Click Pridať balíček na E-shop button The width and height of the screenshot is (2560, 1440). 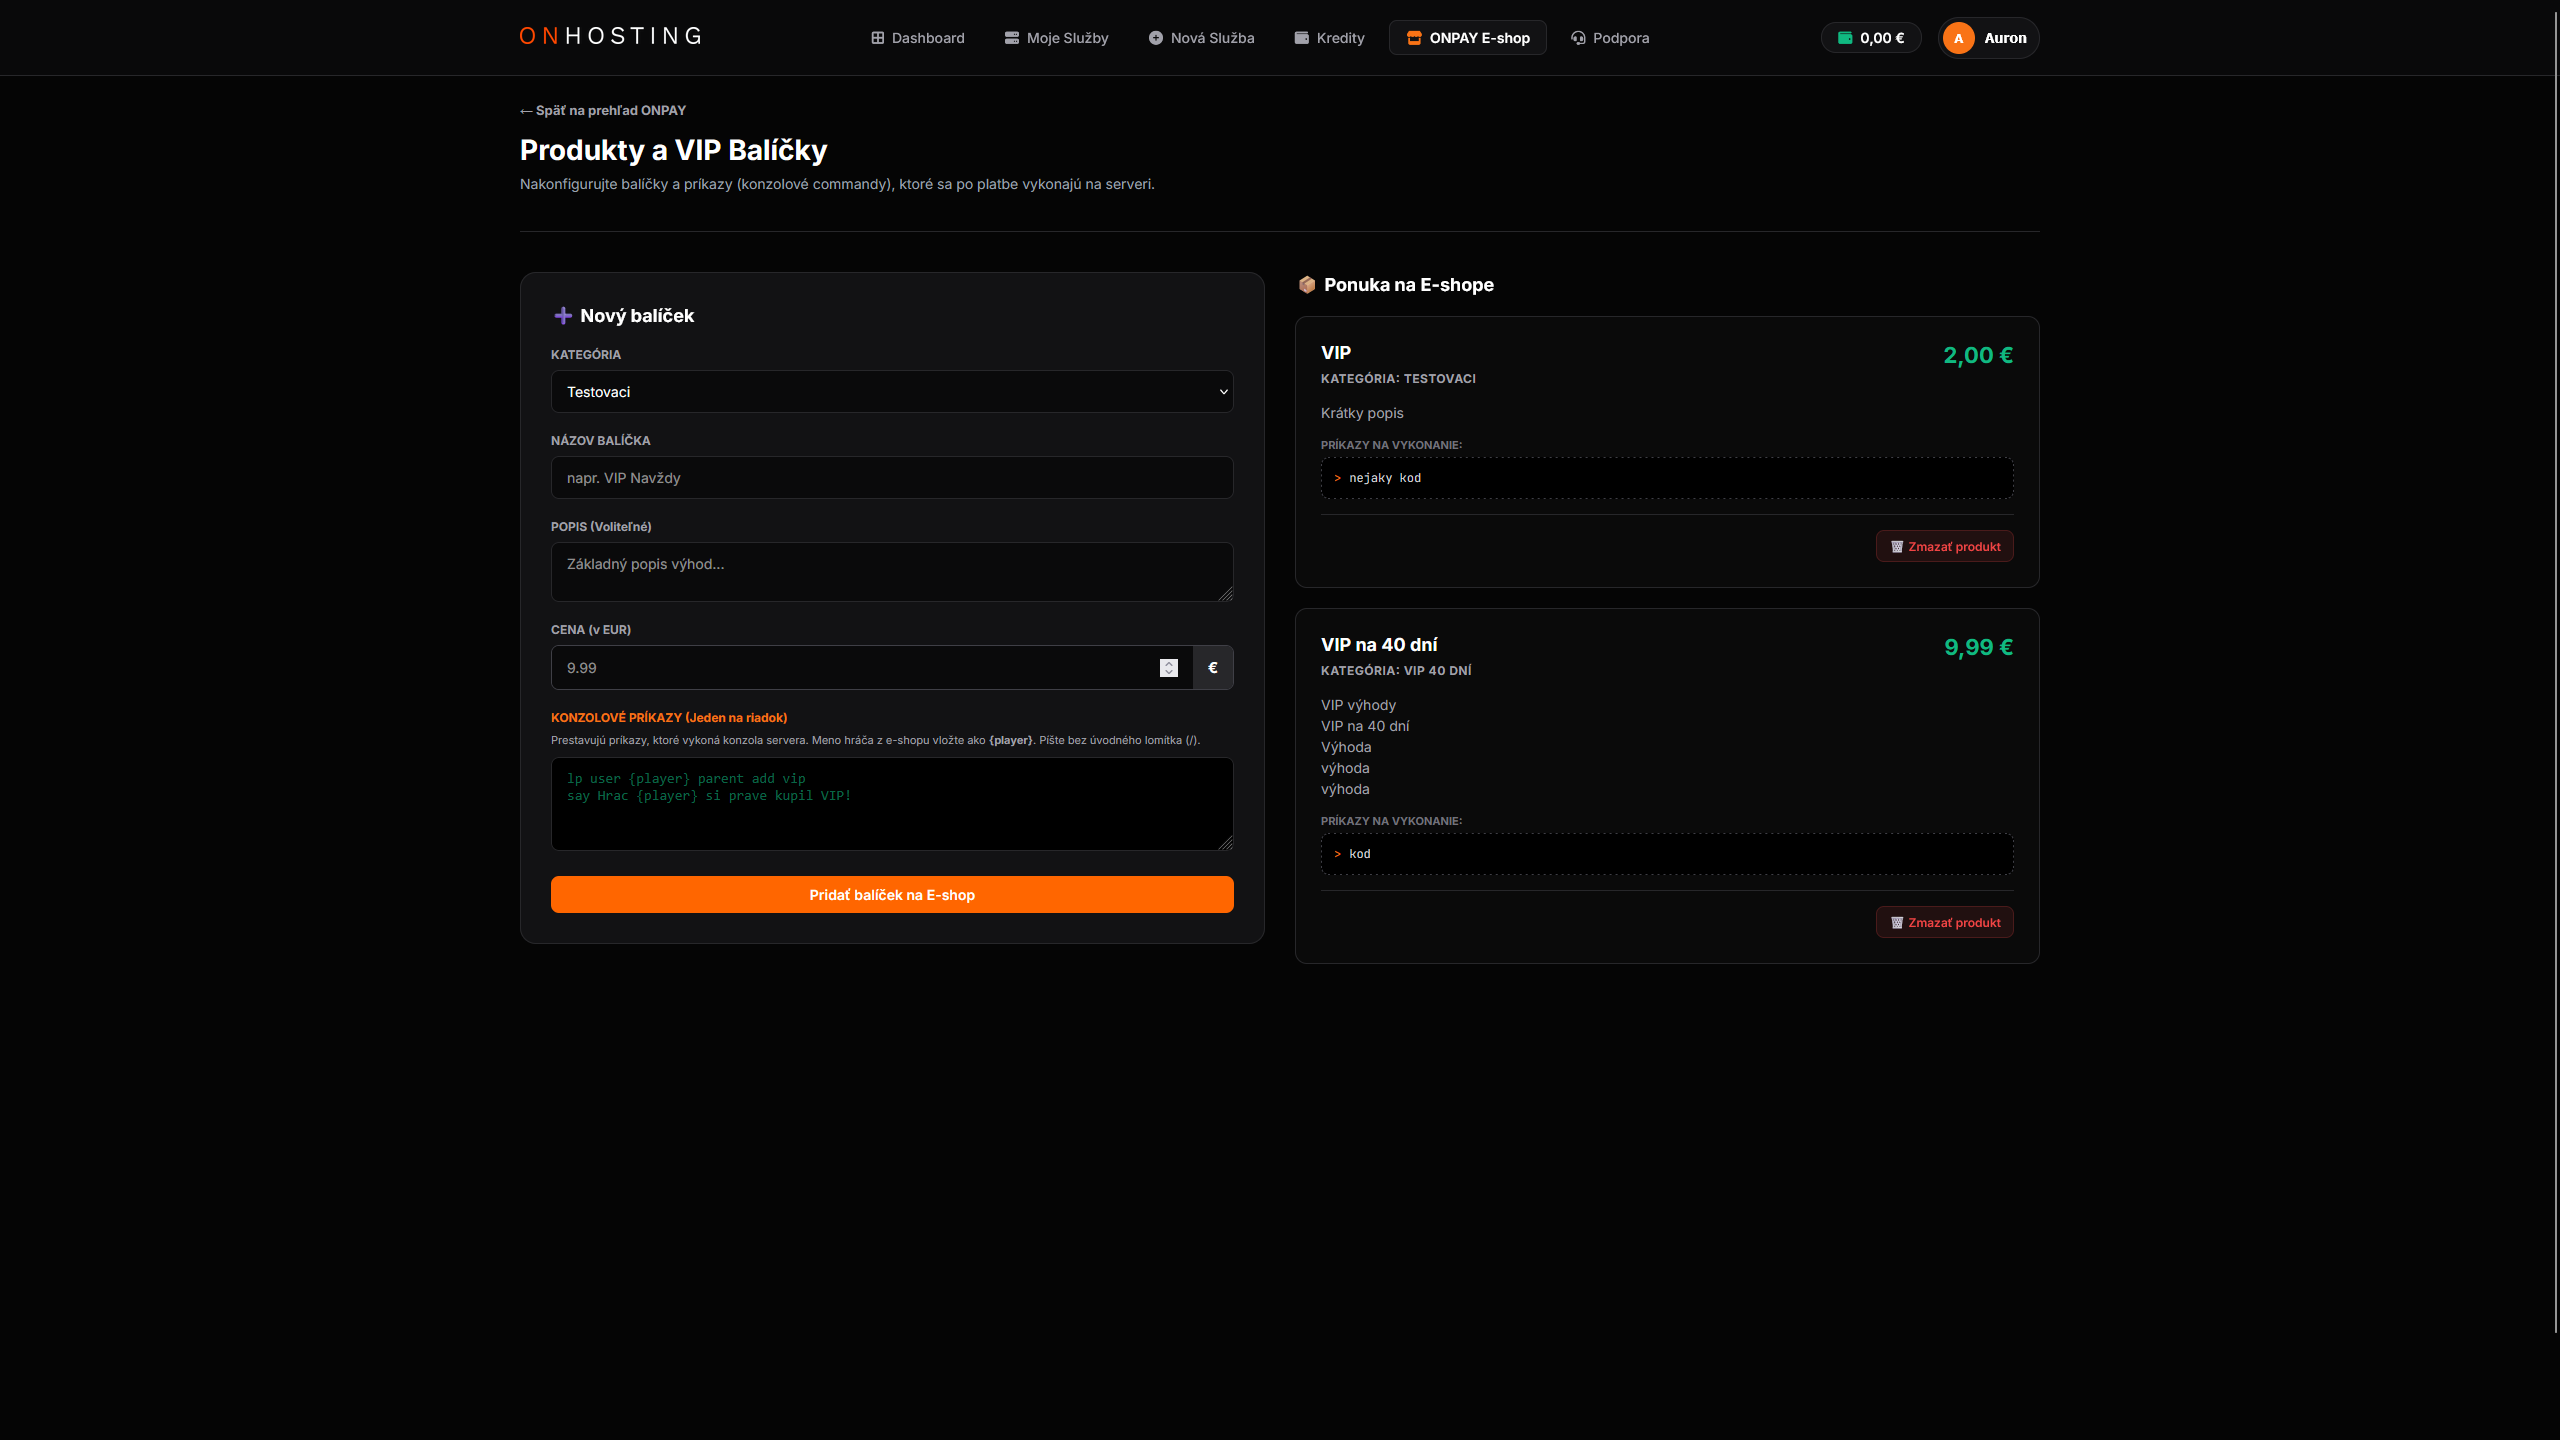click(892, 895)
